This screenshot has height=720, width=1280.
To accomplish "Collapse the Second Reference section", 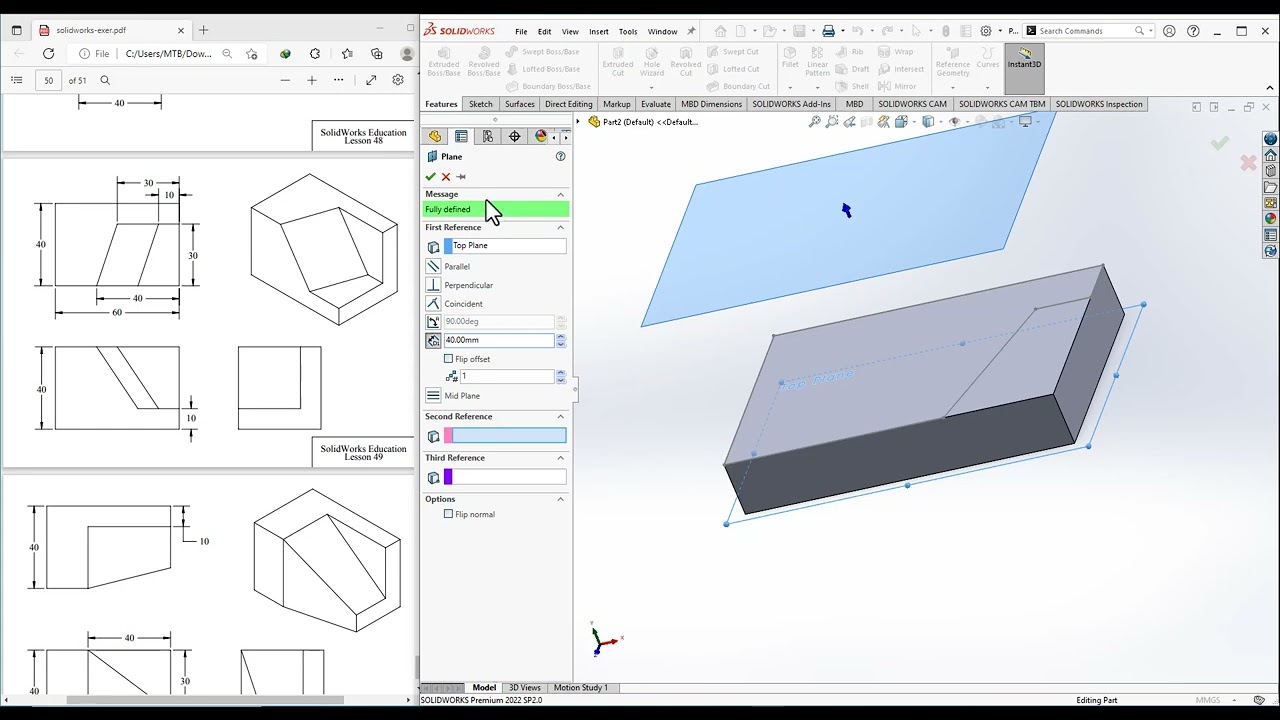I will [x=560, y=416].
